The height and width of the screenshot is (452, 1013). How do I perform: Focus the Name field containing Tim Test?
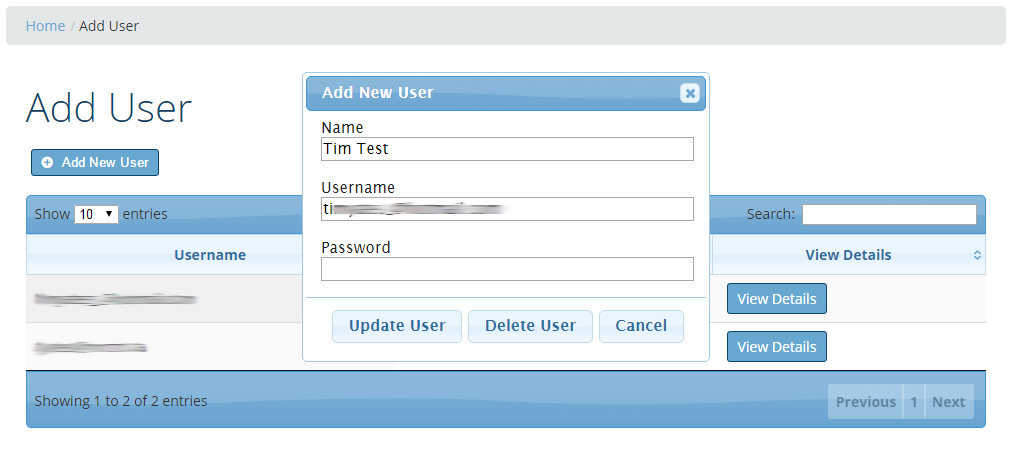(507, 149)
